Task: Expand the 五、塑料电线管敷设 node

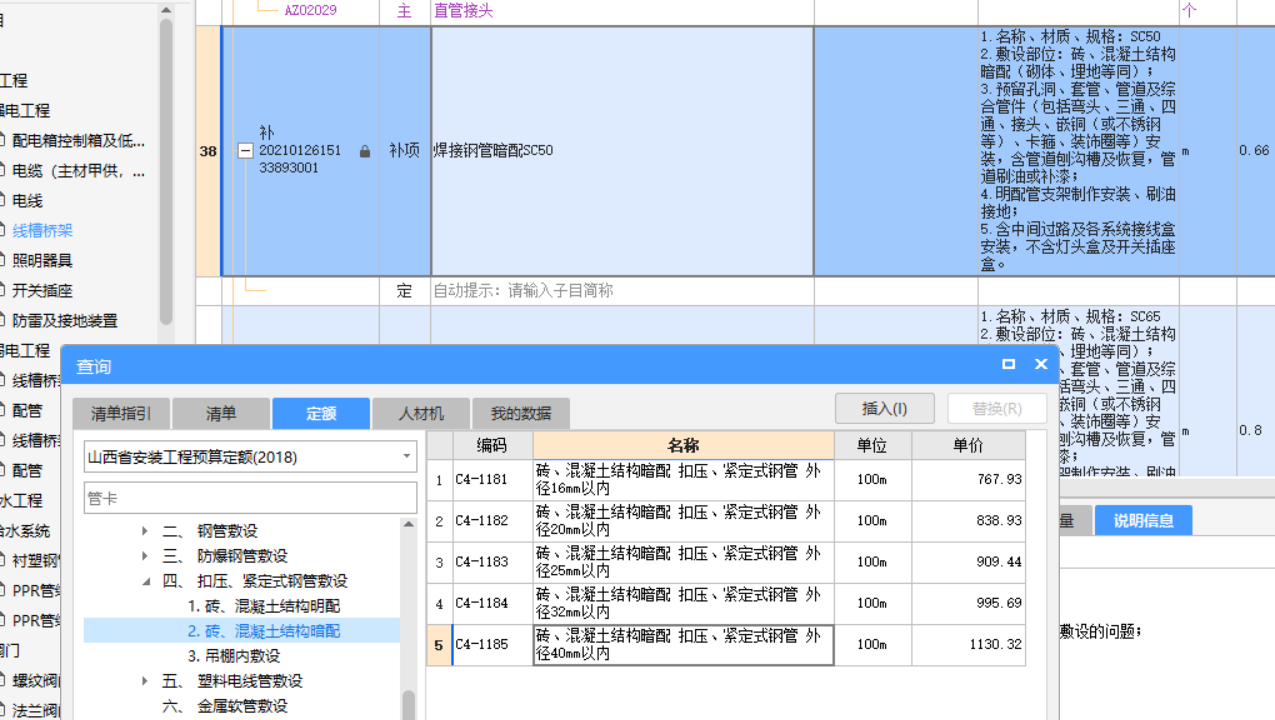Action: (144, 681)
